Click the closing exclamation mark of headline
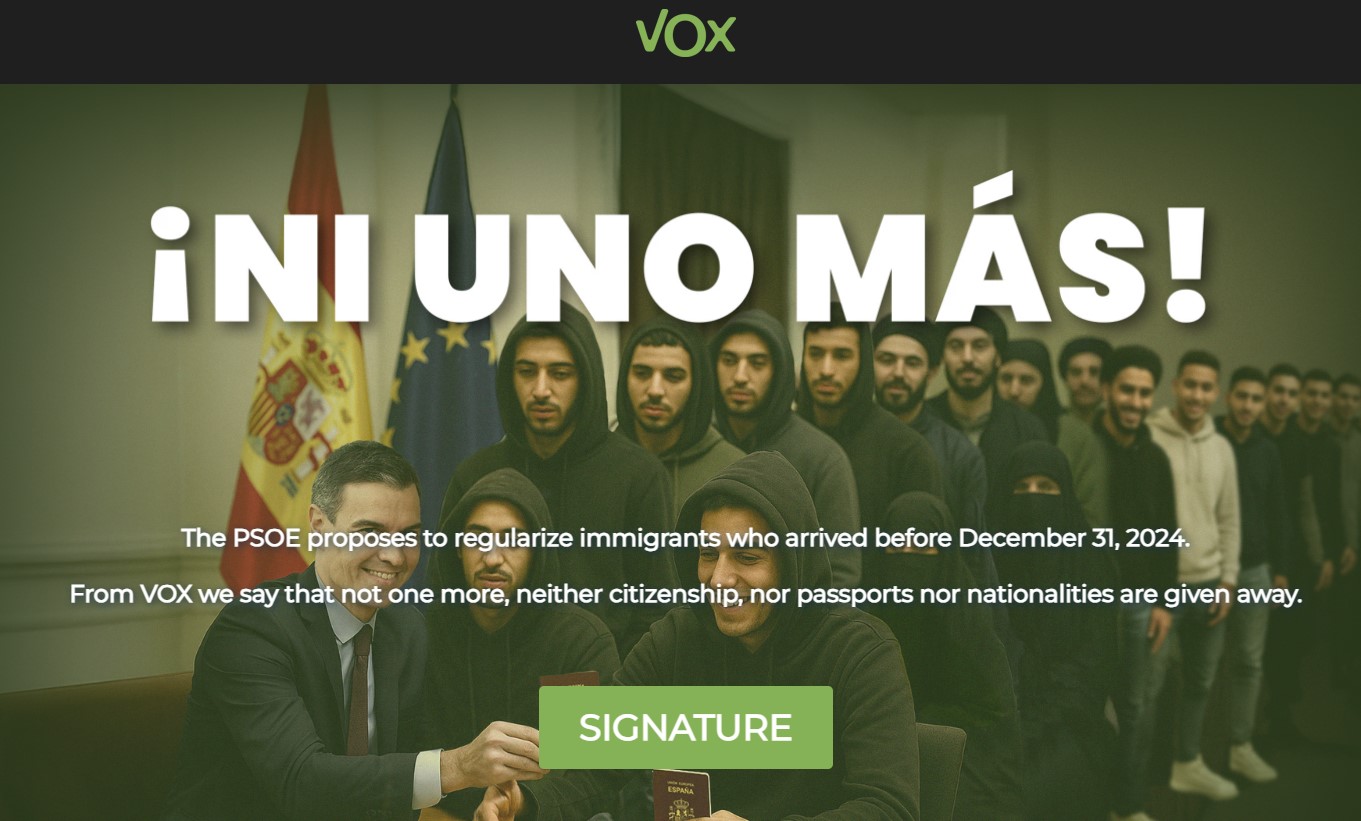 pyautogui.click(x=1187, y=264)
